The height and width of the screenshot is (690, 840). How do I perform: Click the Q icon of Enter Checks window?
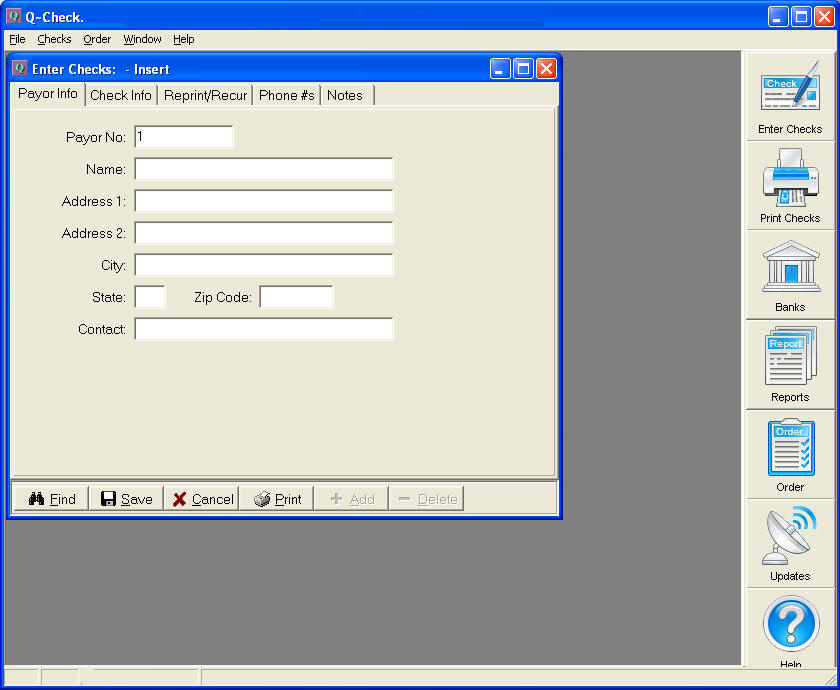20,69
